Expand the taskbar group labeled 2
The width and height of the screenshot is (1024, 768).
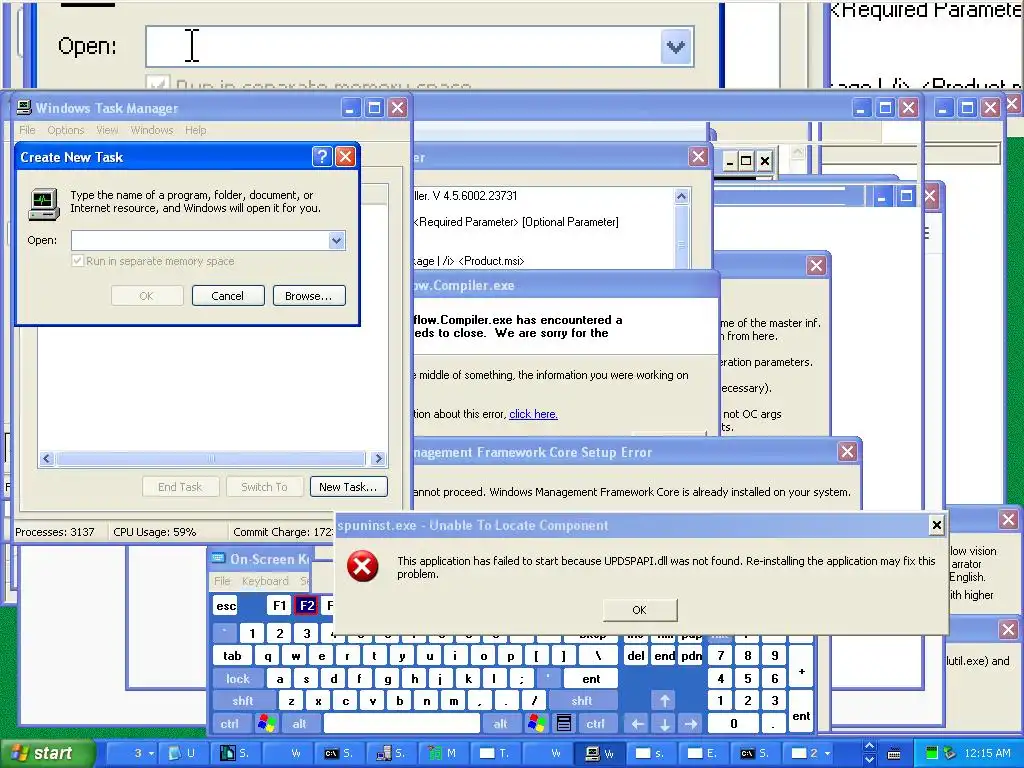[810, 753]
